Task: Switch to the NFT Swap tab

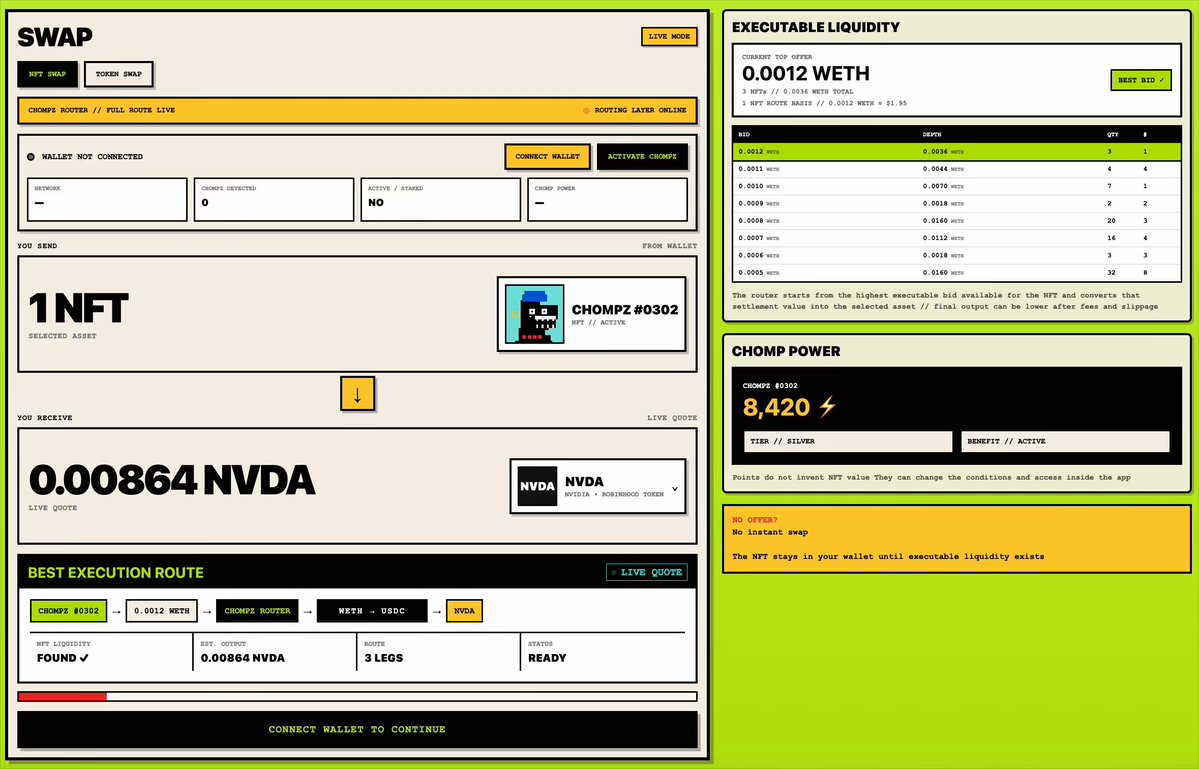Action: tap(47, 74)
